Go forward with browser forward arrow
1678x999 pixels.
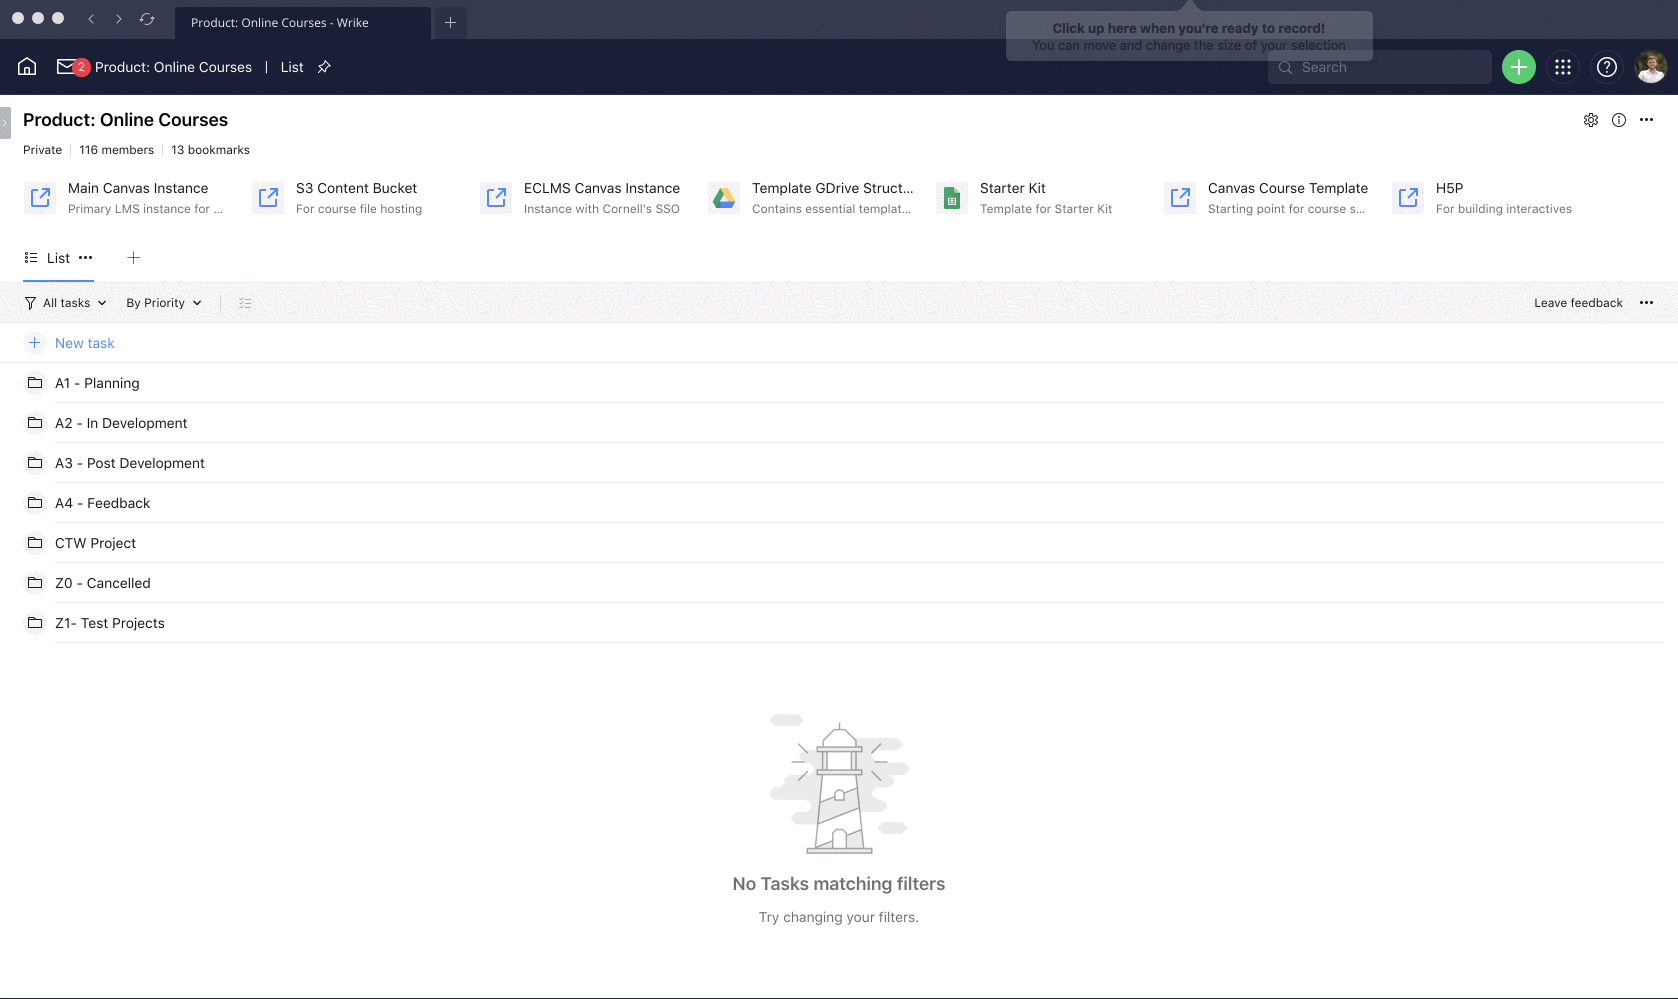[119, 19]
